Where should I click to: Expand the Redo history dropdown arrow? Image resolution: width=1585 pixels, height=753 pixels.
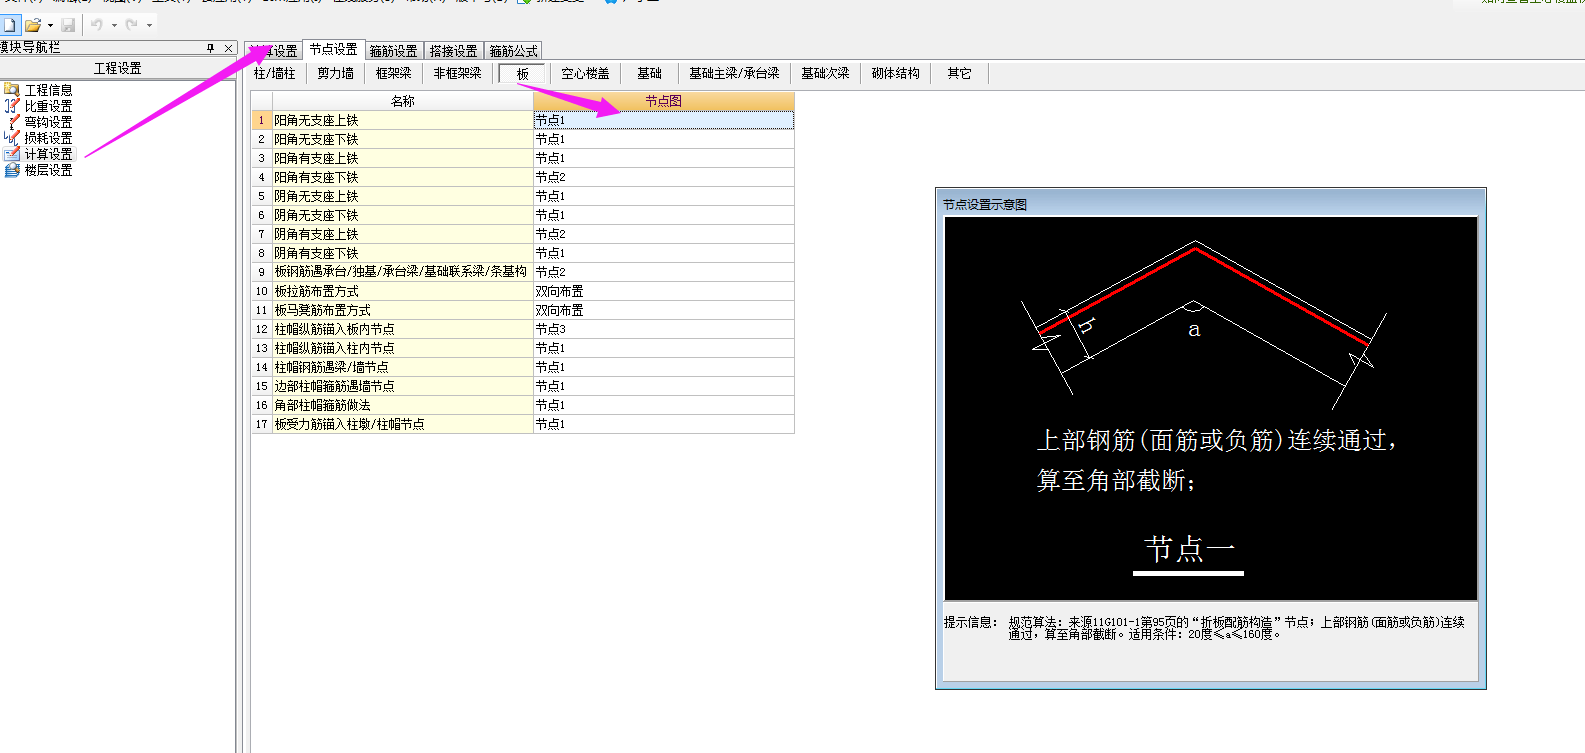(150, 25)
